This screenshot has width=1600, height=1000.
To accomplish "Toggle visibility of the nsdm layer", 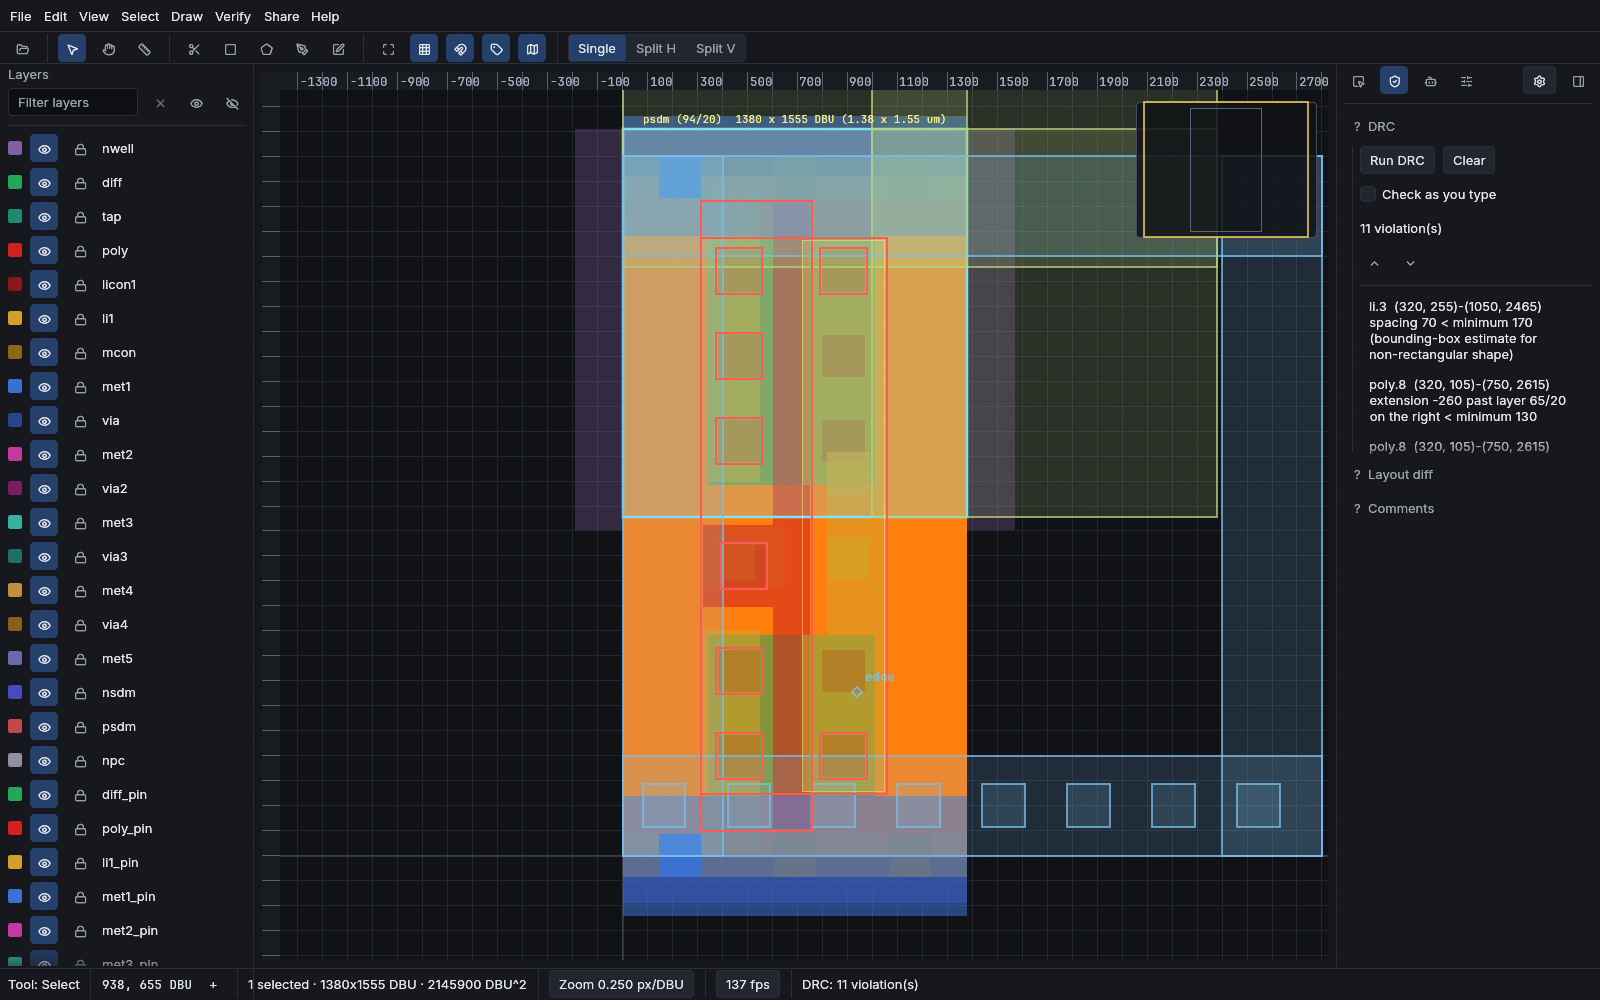I will point(44,693).
